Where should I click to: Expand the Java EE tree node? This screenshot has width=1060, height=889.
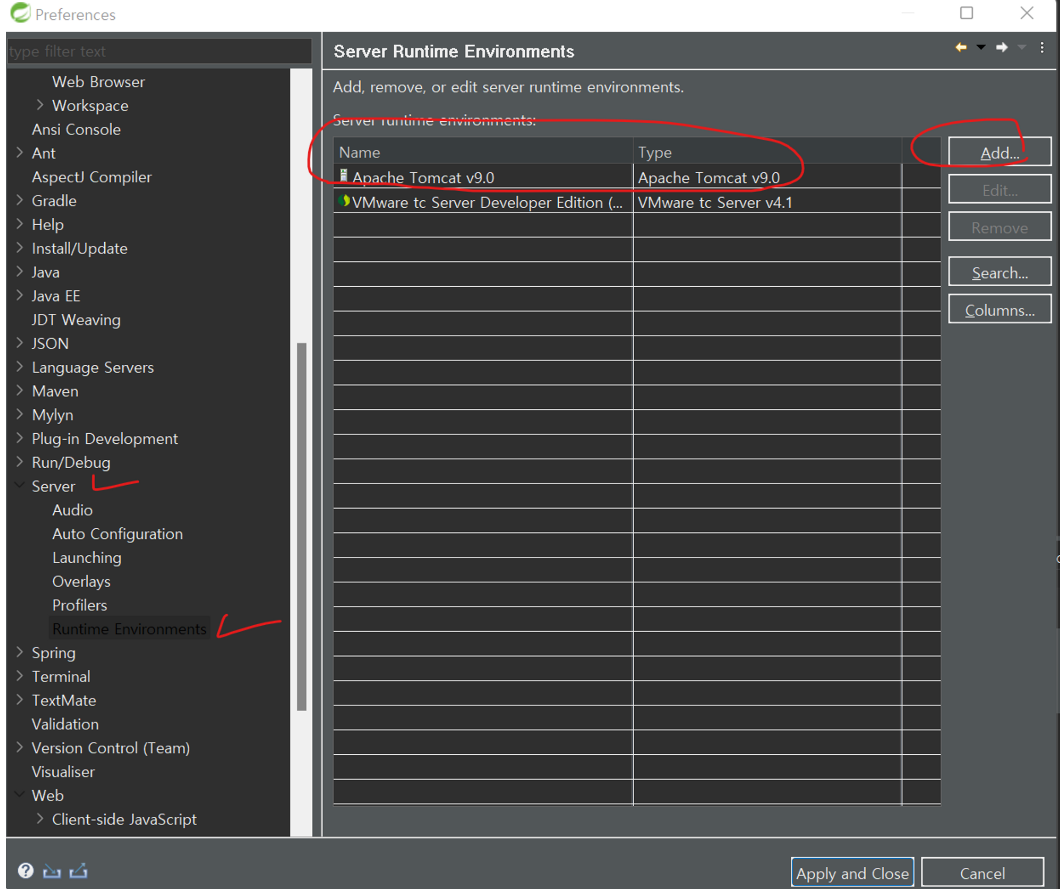click(x=20, y=295)
